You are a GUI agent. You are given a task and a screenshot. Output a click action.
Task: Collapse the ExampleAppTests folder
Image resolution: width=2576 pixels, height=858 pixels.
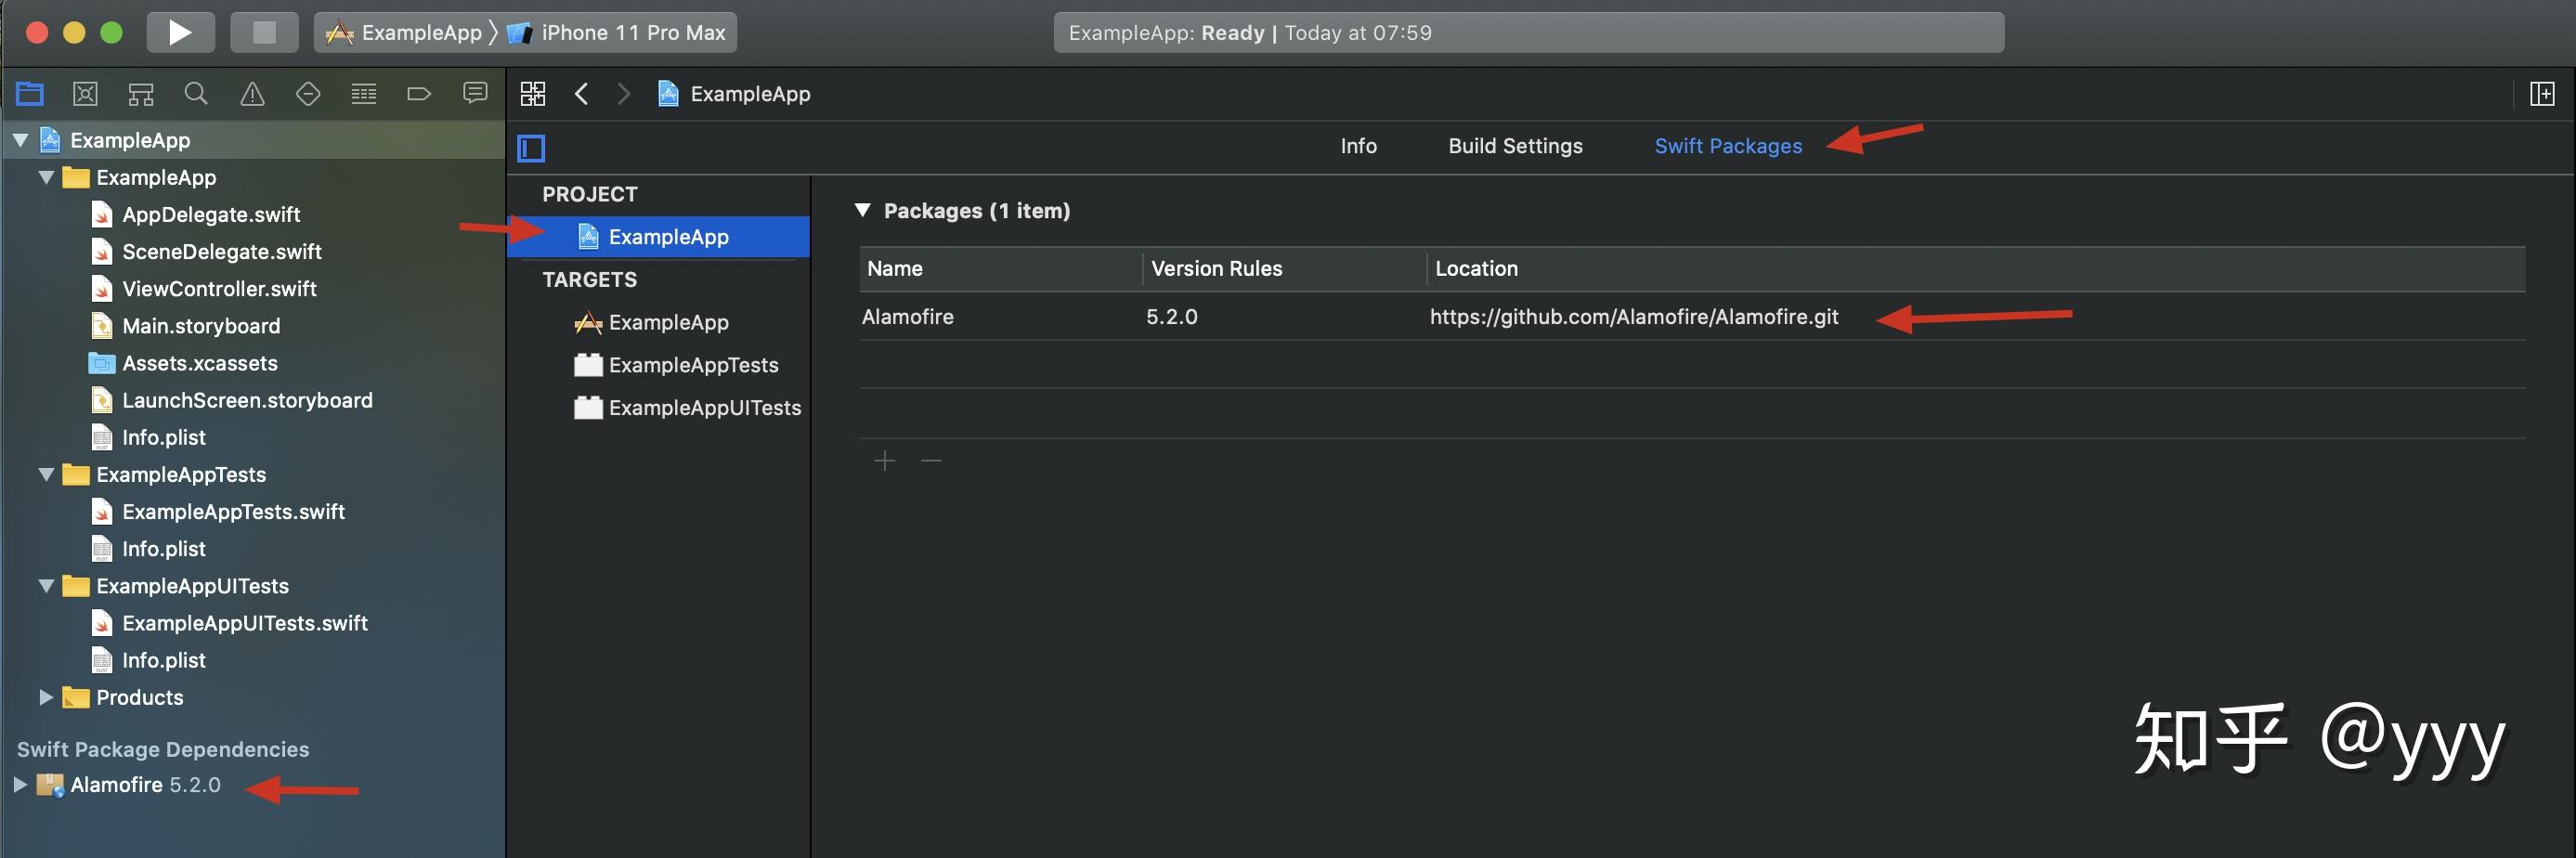point(46,474)
